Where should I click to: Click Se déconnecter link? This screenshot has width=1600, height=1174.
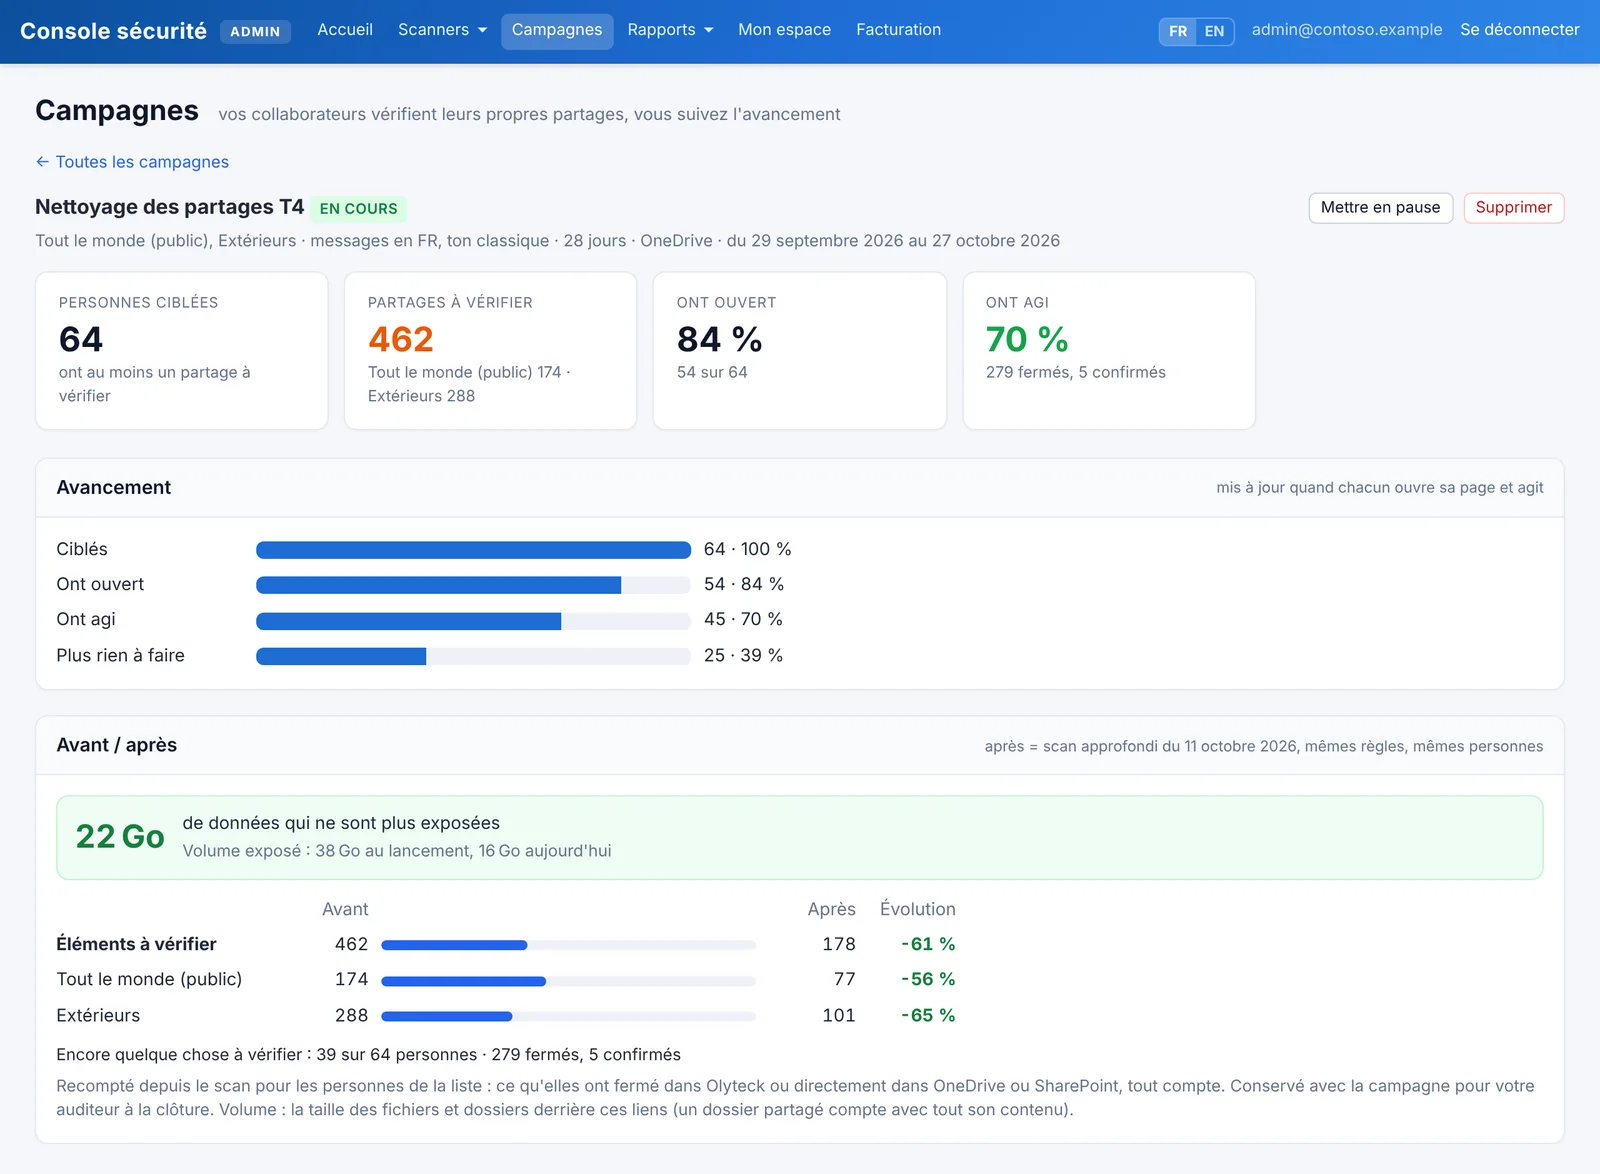point(1519,30)
